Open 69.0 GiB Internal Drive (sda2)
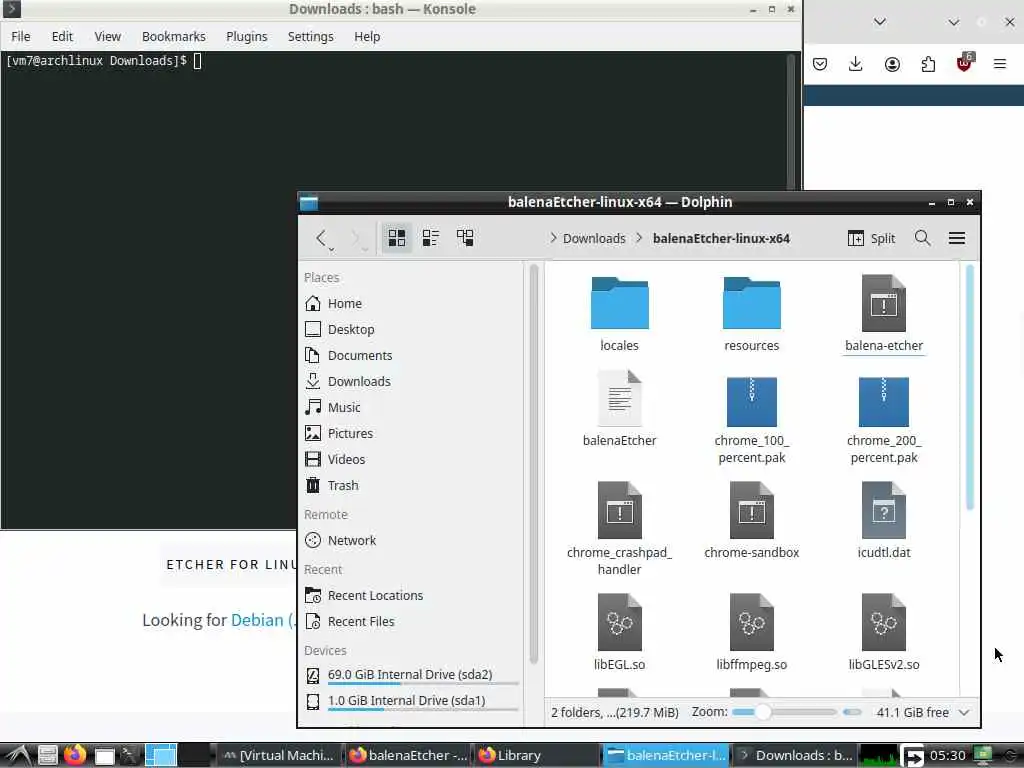1024x768 pixels. [x=411, y=675]
